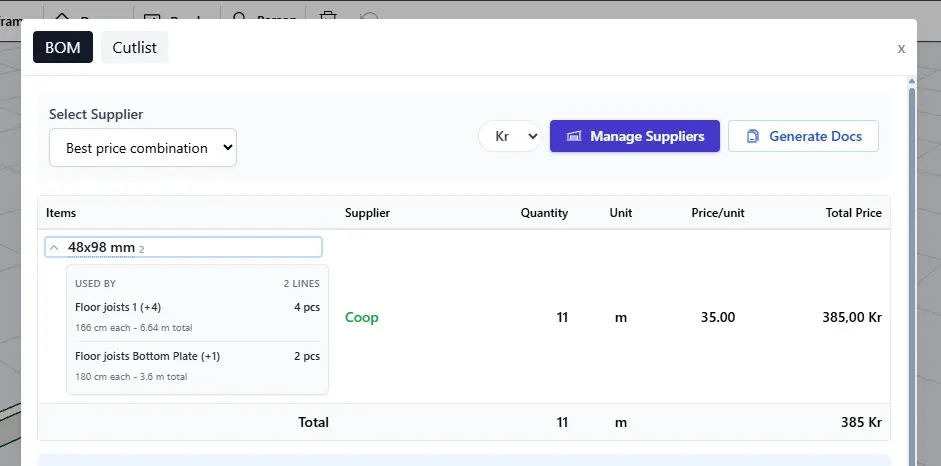
Task: Click the 4 pcs count for Floor joists 1
Action: coord(307,307)
